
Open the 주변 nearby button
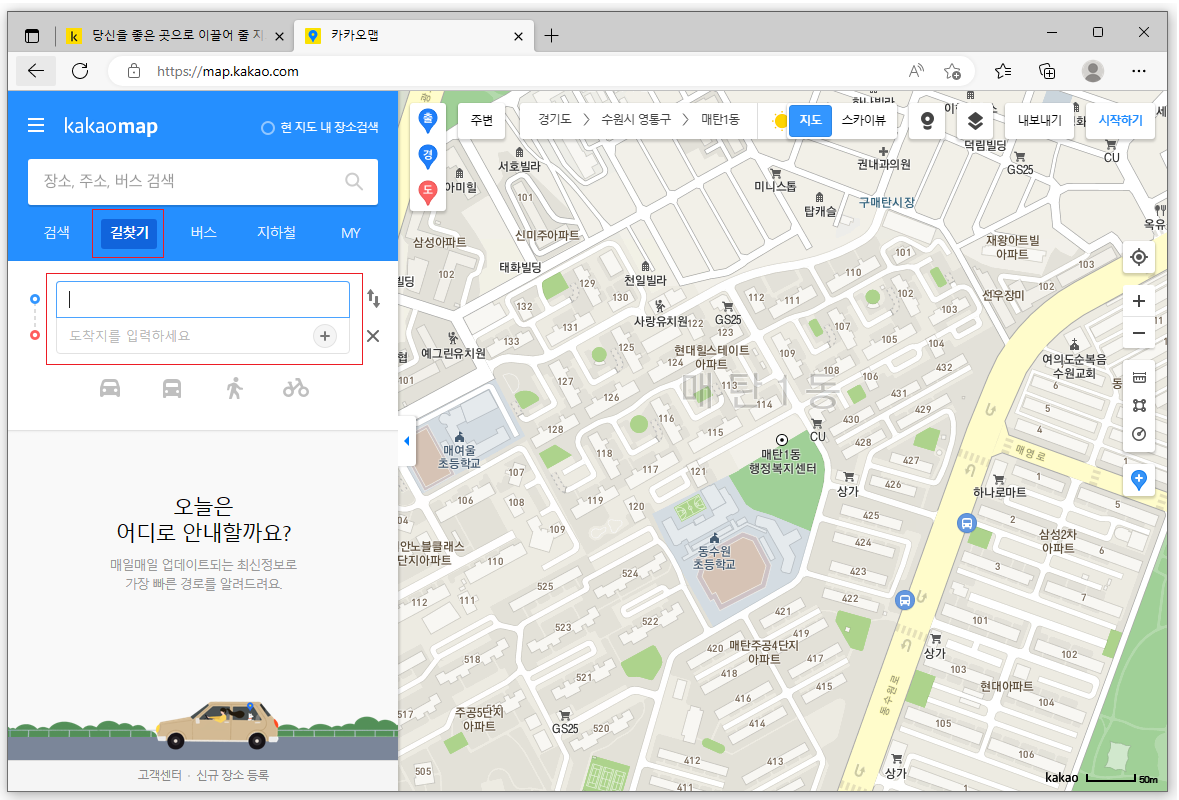click(x=482, y=120)
